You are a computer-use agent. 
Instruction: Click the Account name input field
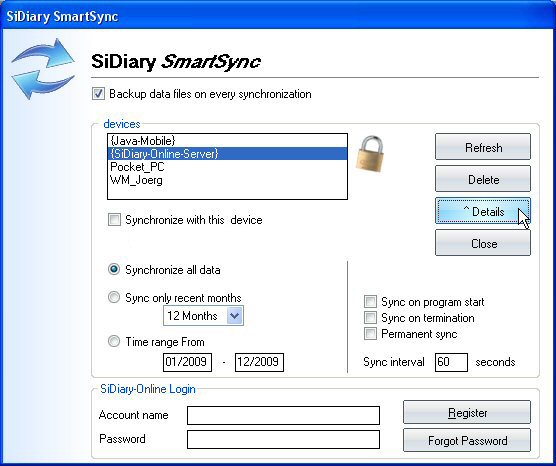point(283,415)
